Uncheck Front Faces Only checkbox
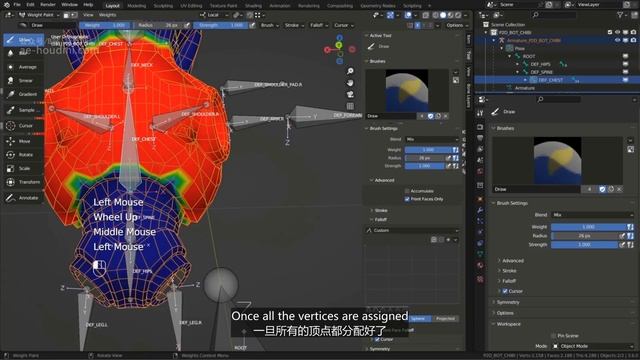640x360 pixels. tap(407, 199)
